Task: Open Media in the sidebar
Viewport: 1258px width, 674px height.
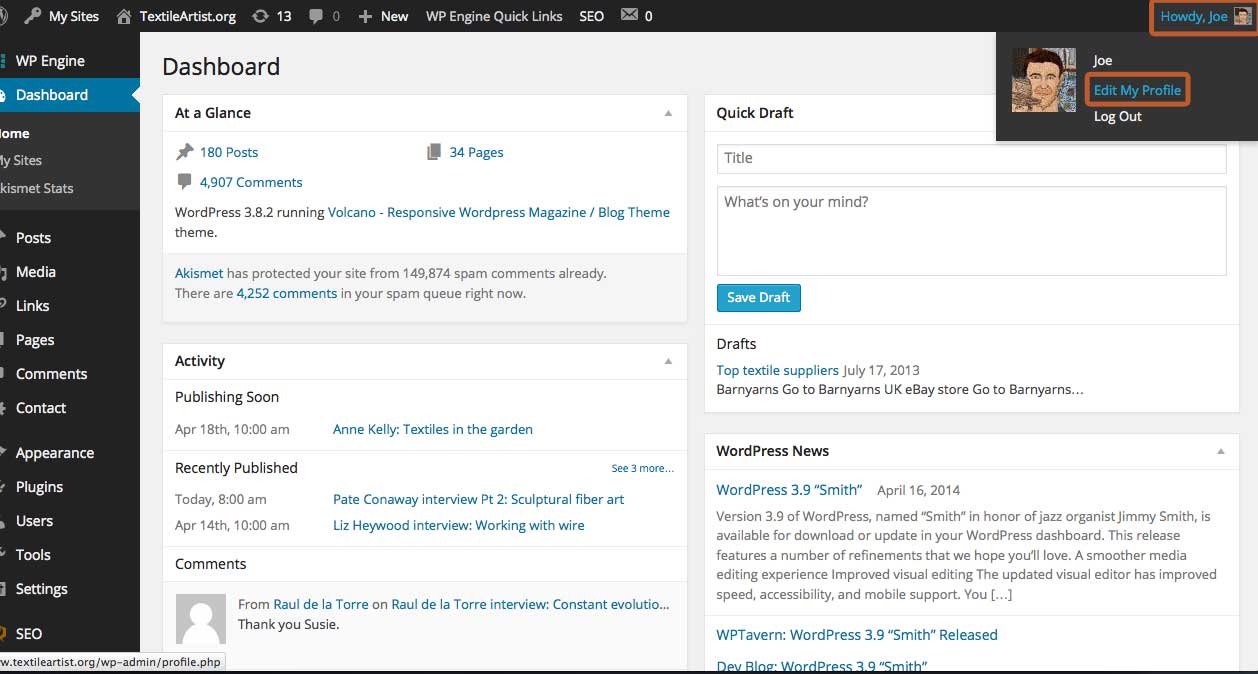Action: (x=36, y=272)
